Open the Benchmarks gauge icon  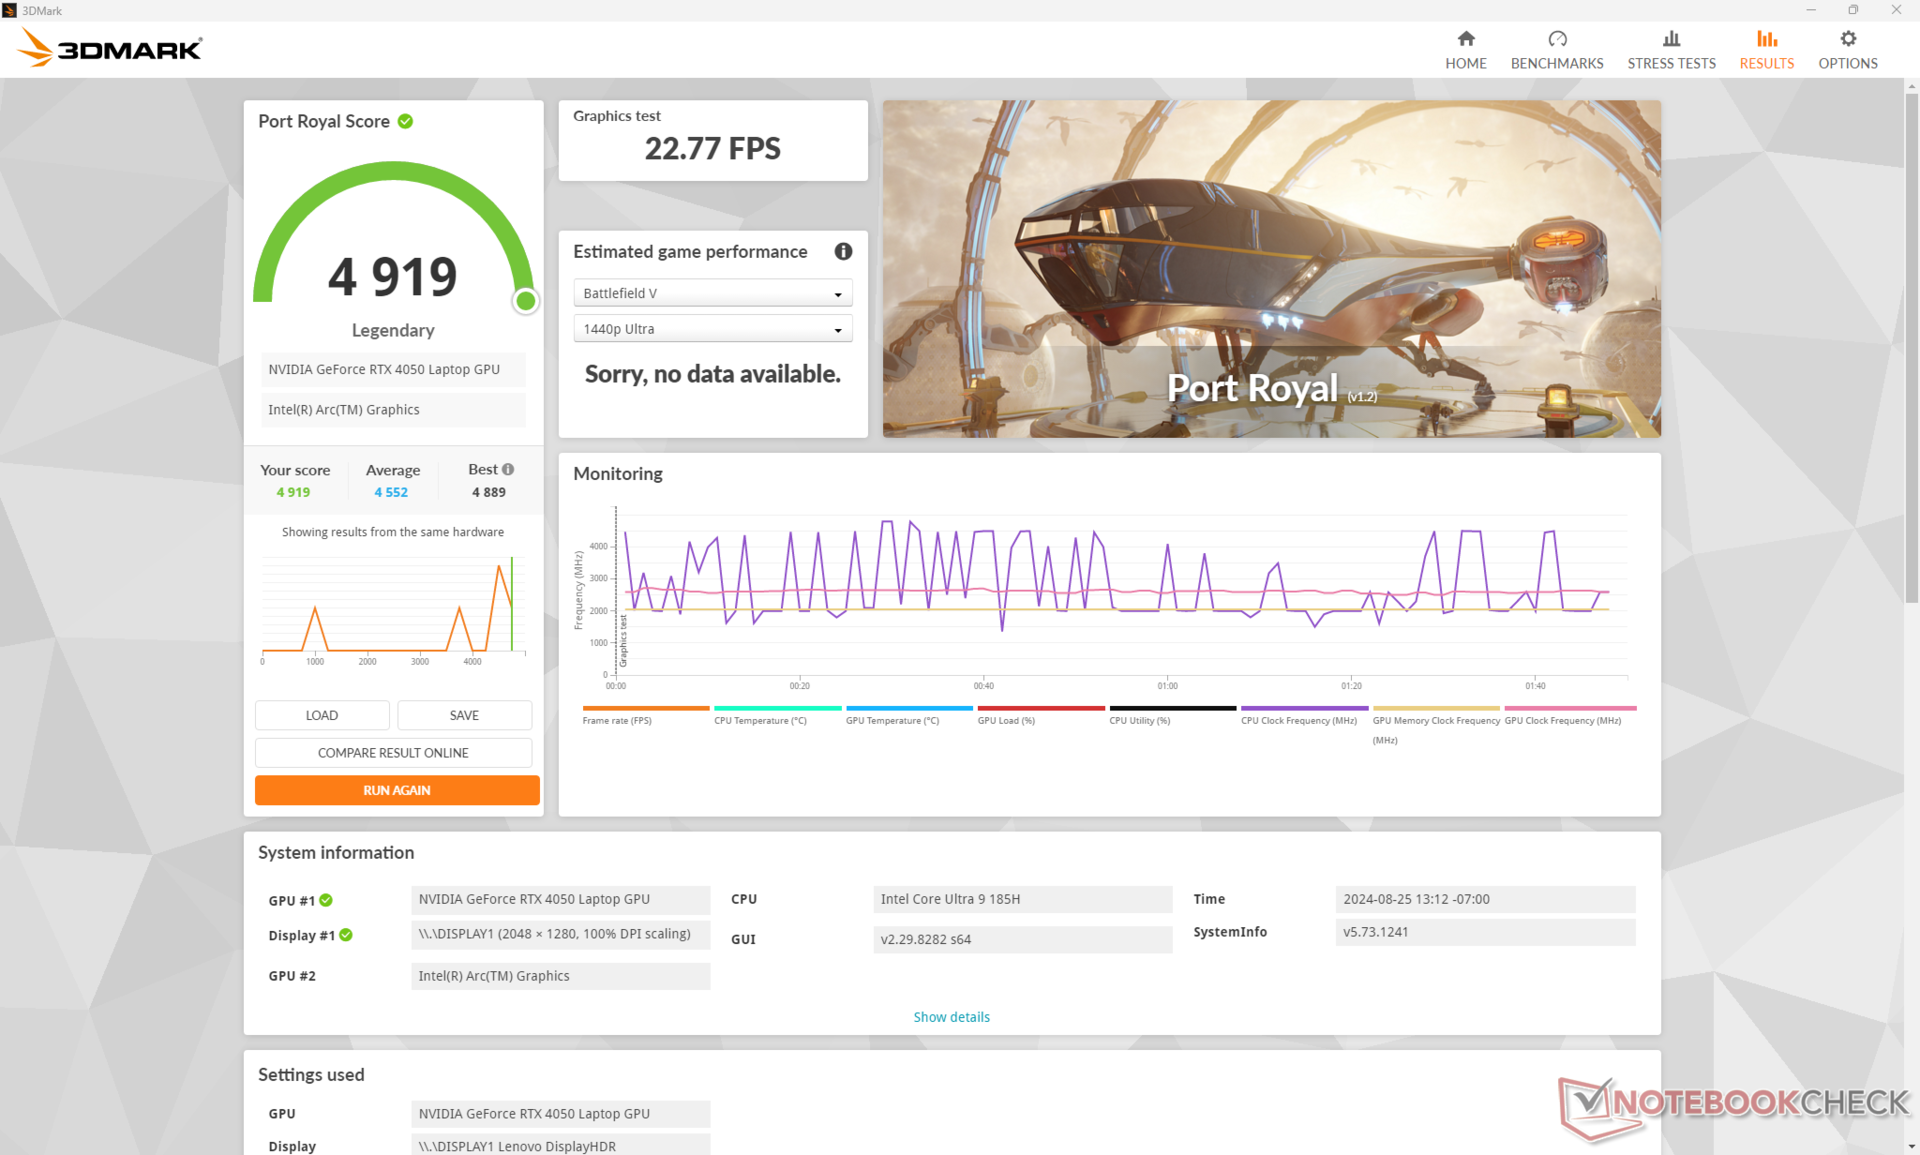coord(1556,39)
